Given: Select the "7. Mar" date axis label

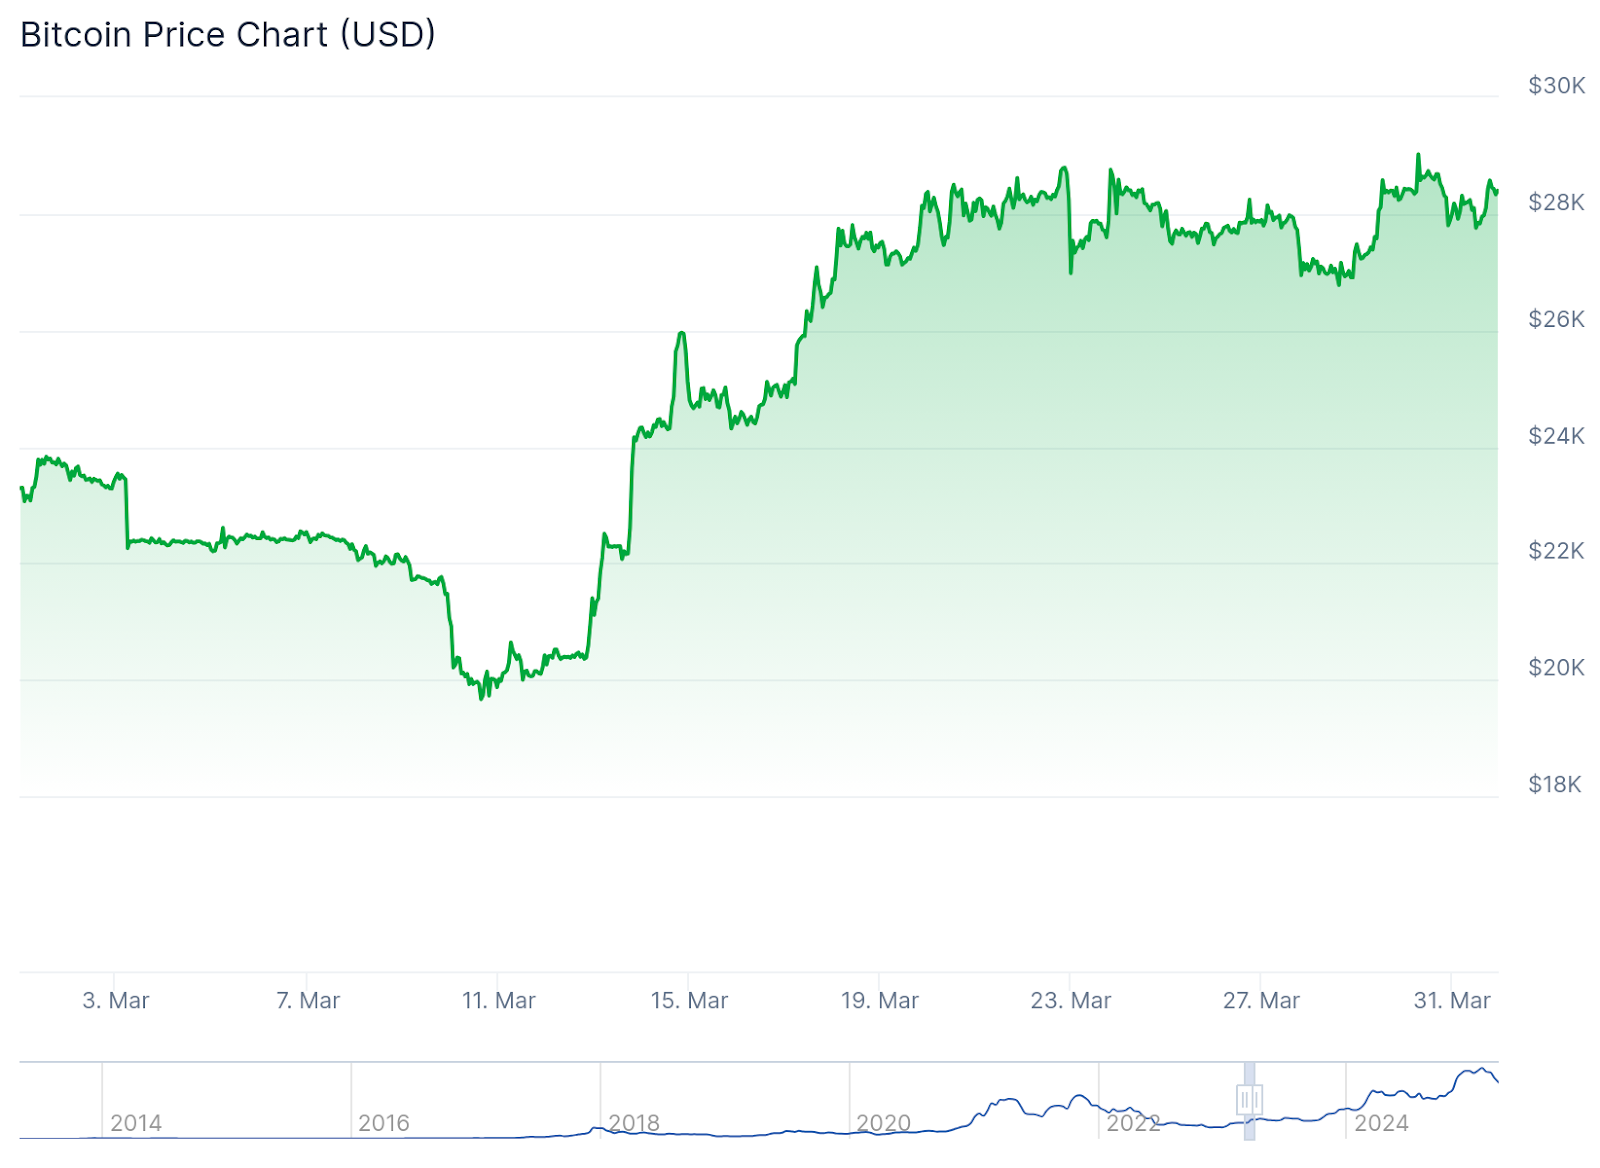Looking at the screenshot, I should click(308, 1000).
